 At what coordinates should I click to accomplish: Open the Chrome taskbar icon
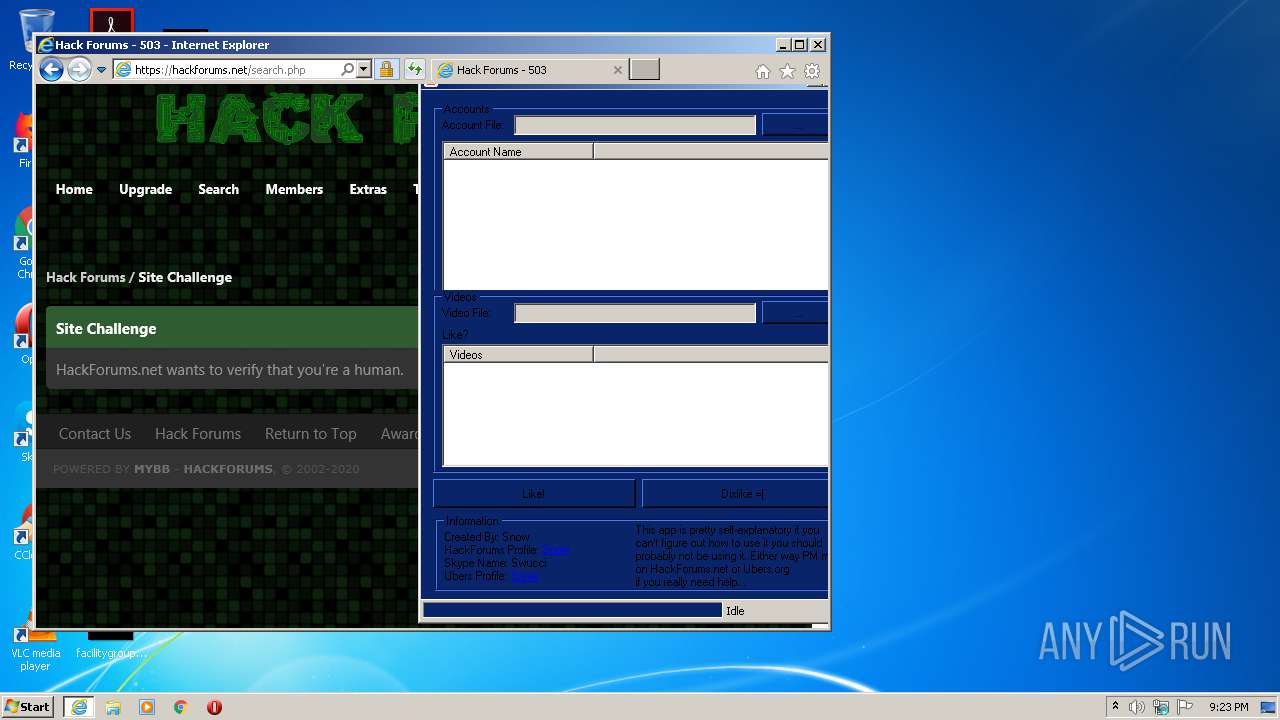pos(181,707)
